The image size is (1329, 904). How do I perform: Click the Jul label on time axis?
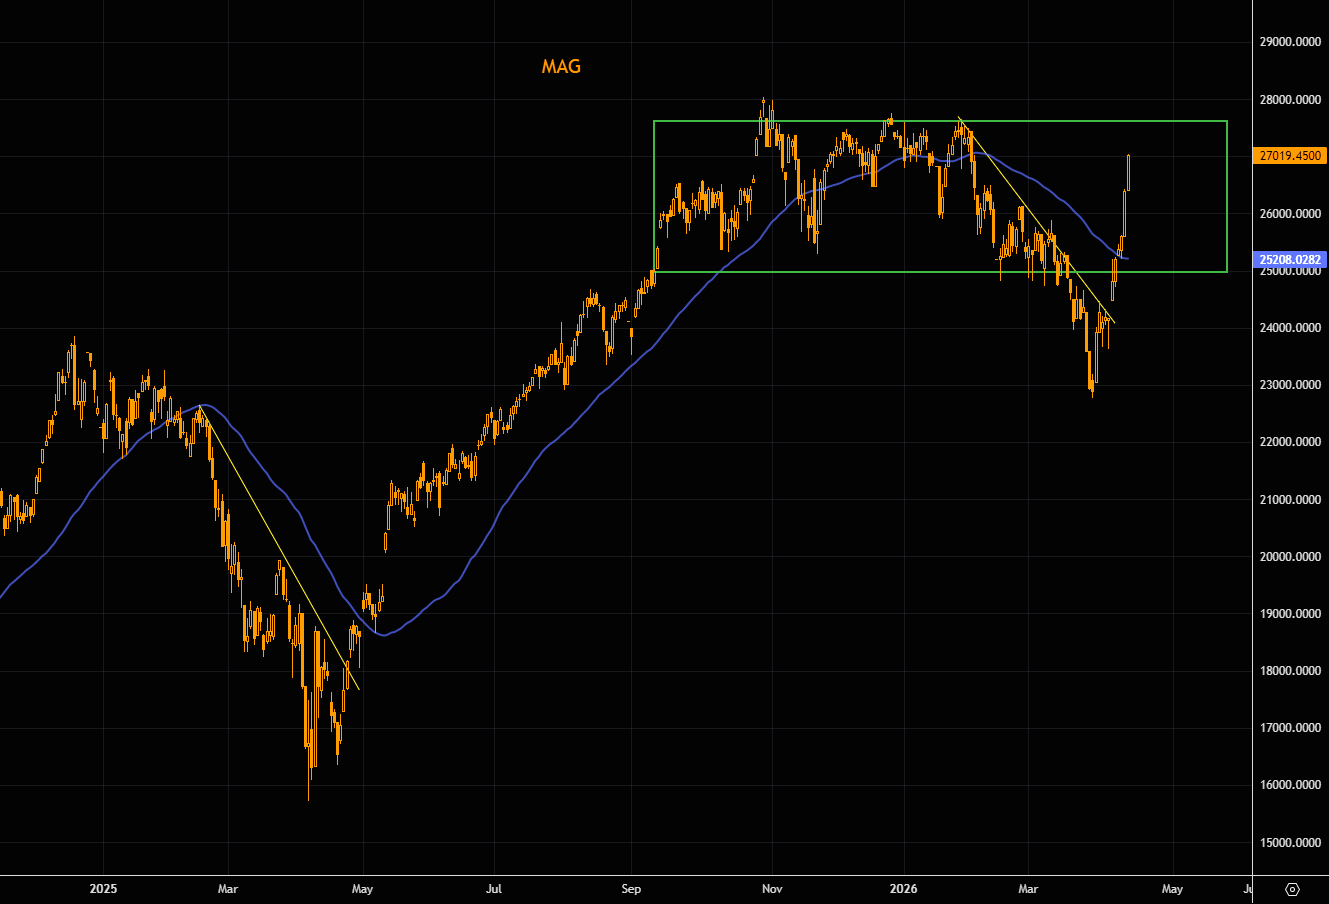pyautogui.click(x=494, y=888)
